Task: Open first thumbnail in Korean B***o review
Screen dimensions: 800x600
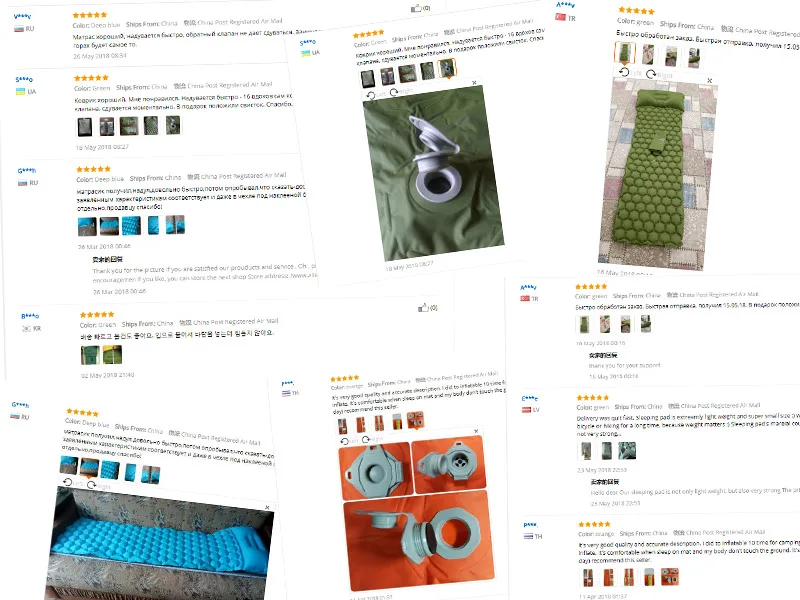Action: click(90, 355)
